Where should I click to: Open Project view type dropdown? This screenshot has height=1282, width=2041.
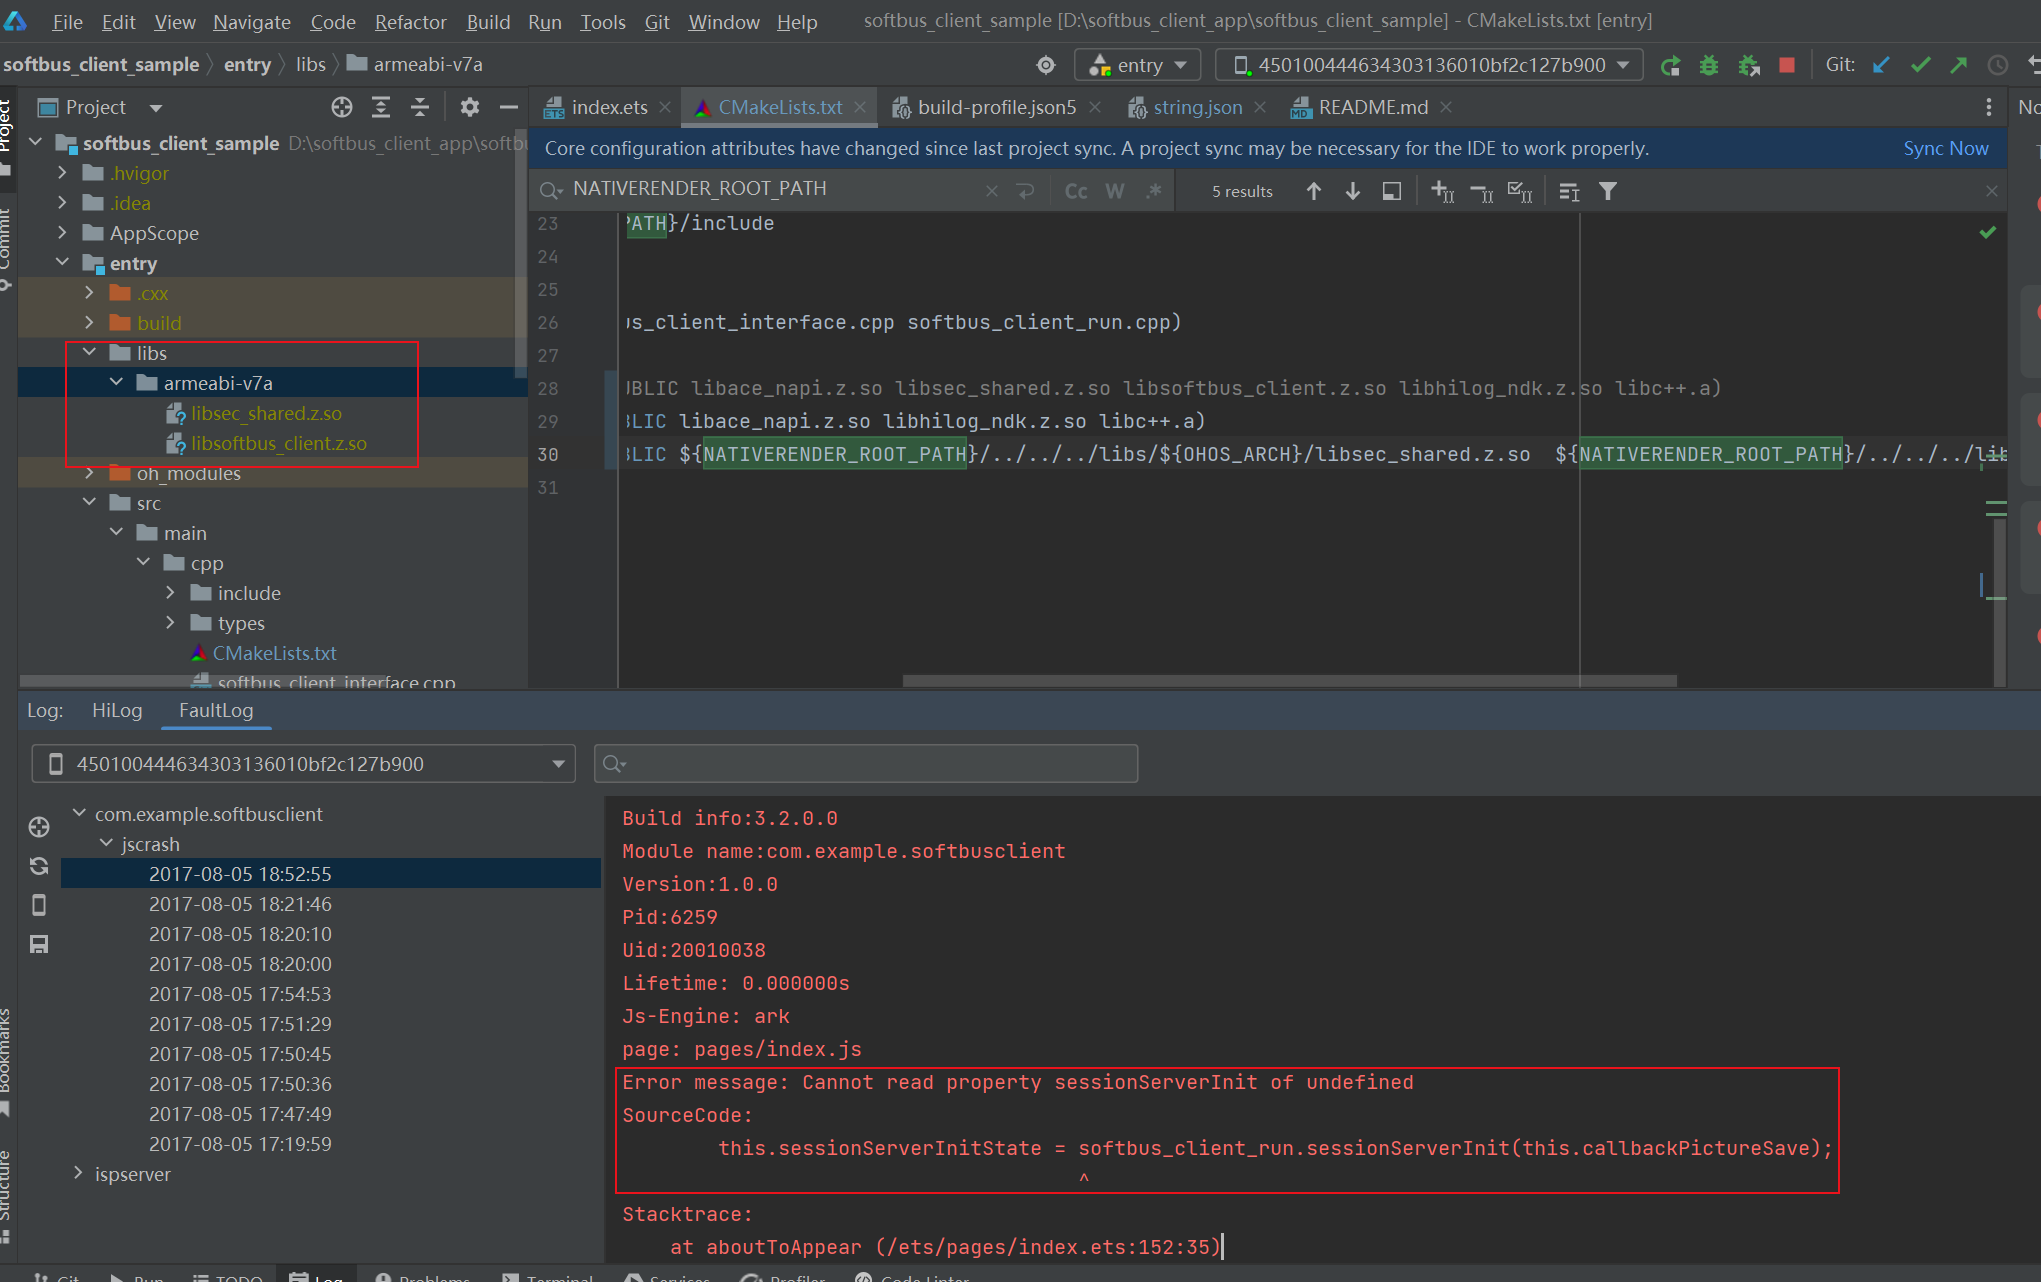pyautogui.click(x=155, y=107)
